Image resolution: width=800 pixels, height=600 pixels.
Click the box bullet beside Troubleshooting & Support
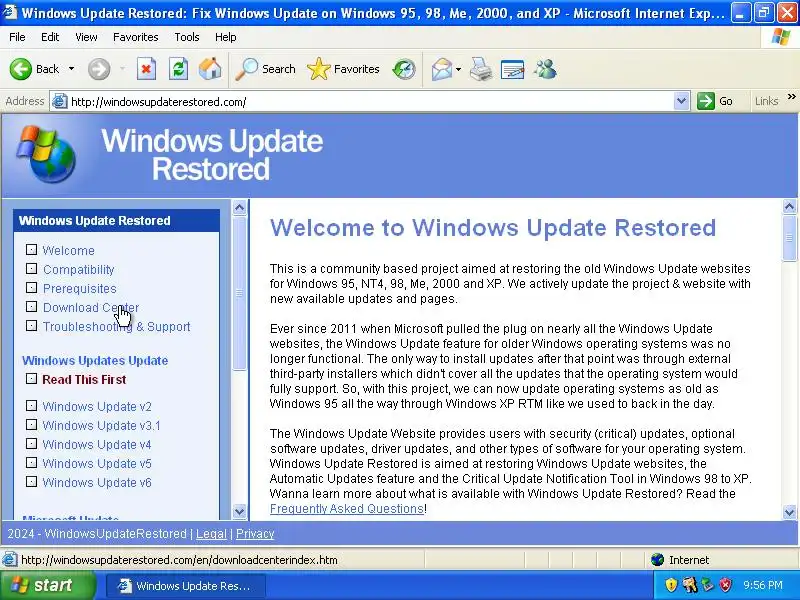[x=32, y=325]
